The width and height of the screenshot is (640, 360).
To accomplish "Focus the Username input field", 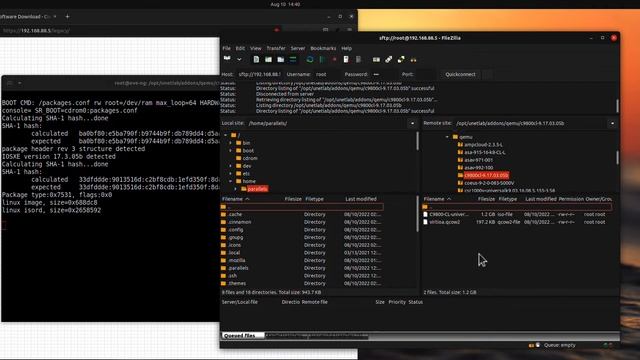I will click(x=327, y=74).
